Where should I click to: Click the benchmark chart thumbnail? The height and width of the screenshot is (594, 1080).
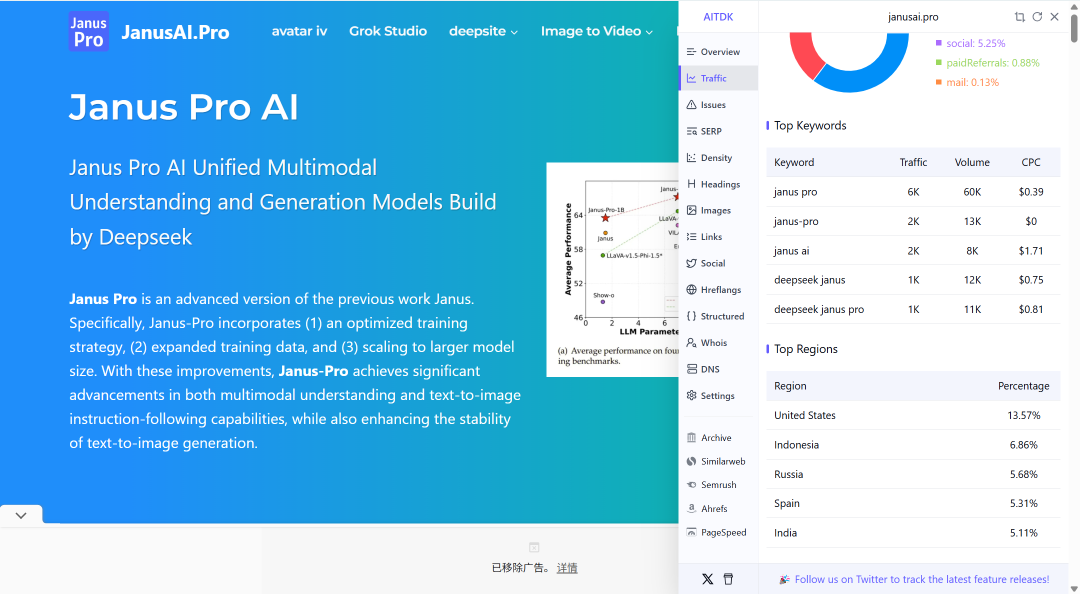(612, 269)
